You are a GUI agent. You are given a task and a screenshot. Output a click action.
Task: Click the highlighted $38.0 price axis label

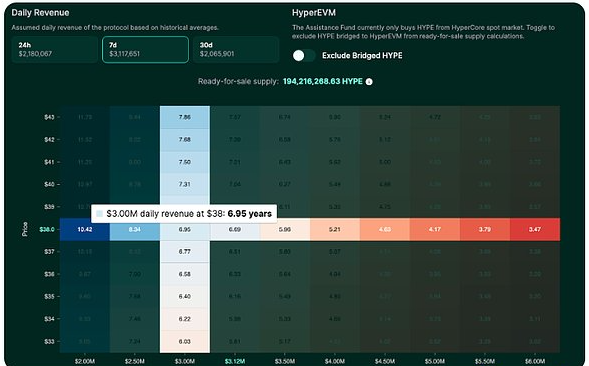click(47, 229)
